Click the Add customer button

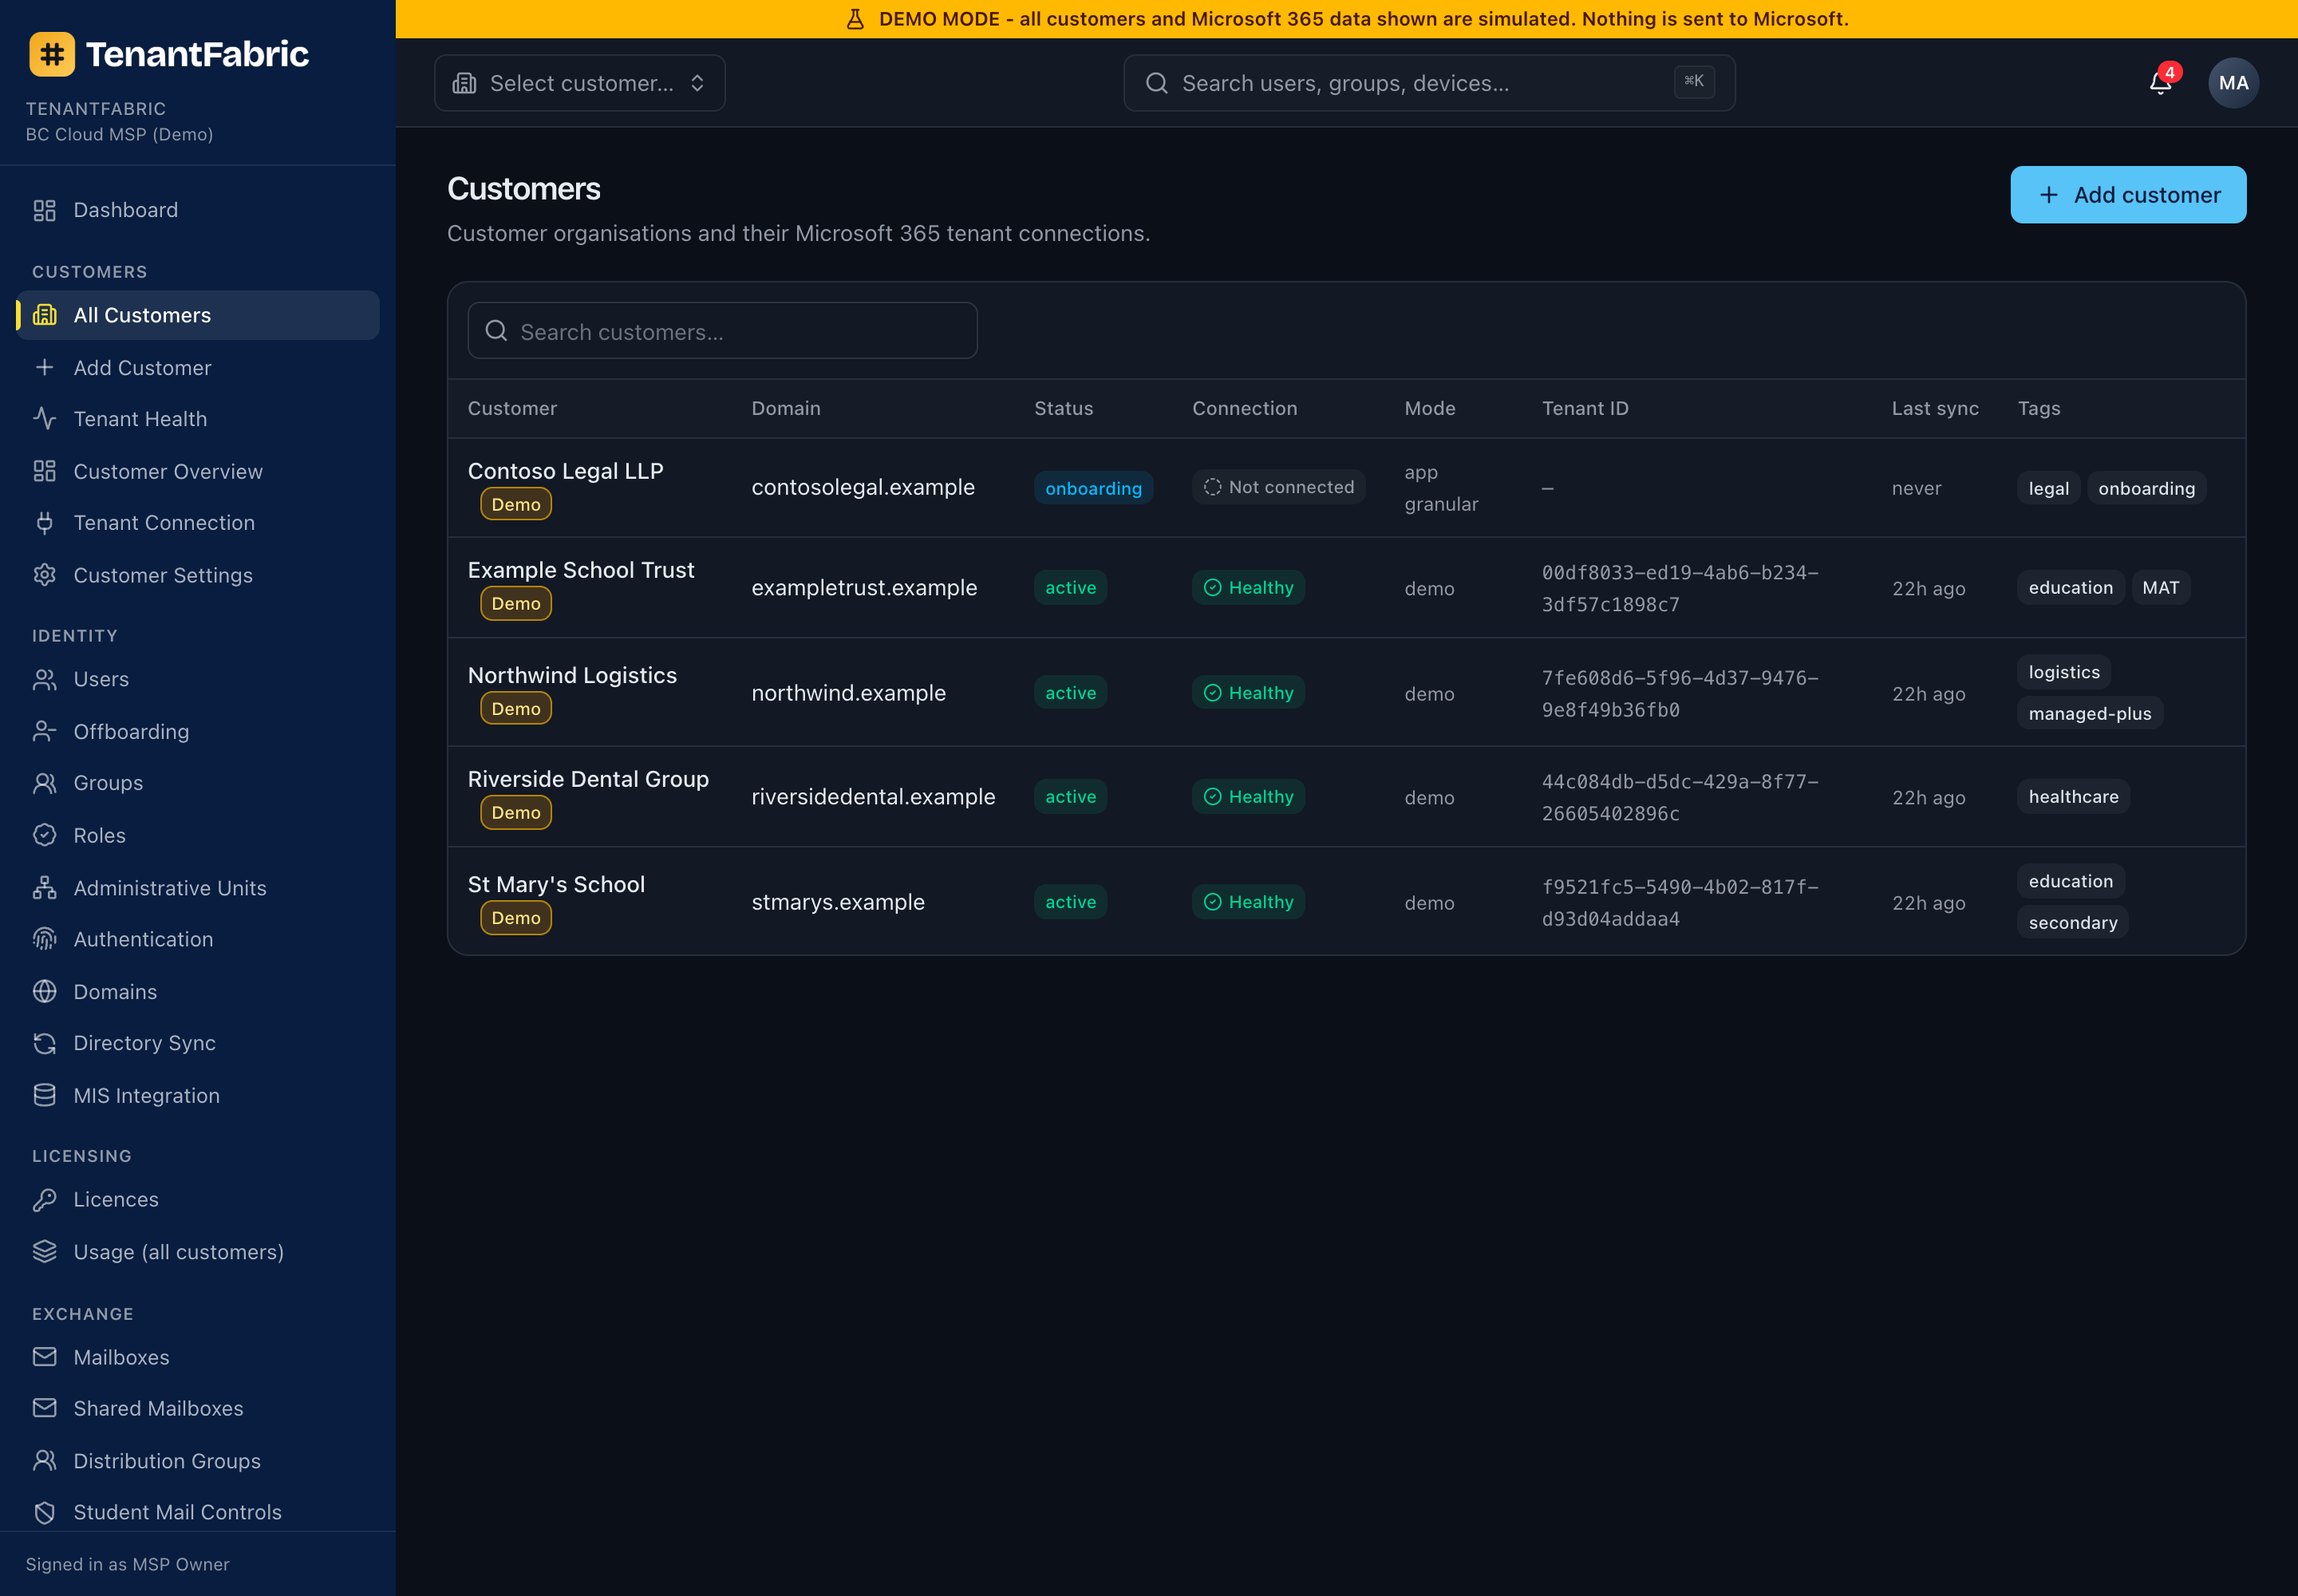pyautogui.click(x=2128, y=195)
